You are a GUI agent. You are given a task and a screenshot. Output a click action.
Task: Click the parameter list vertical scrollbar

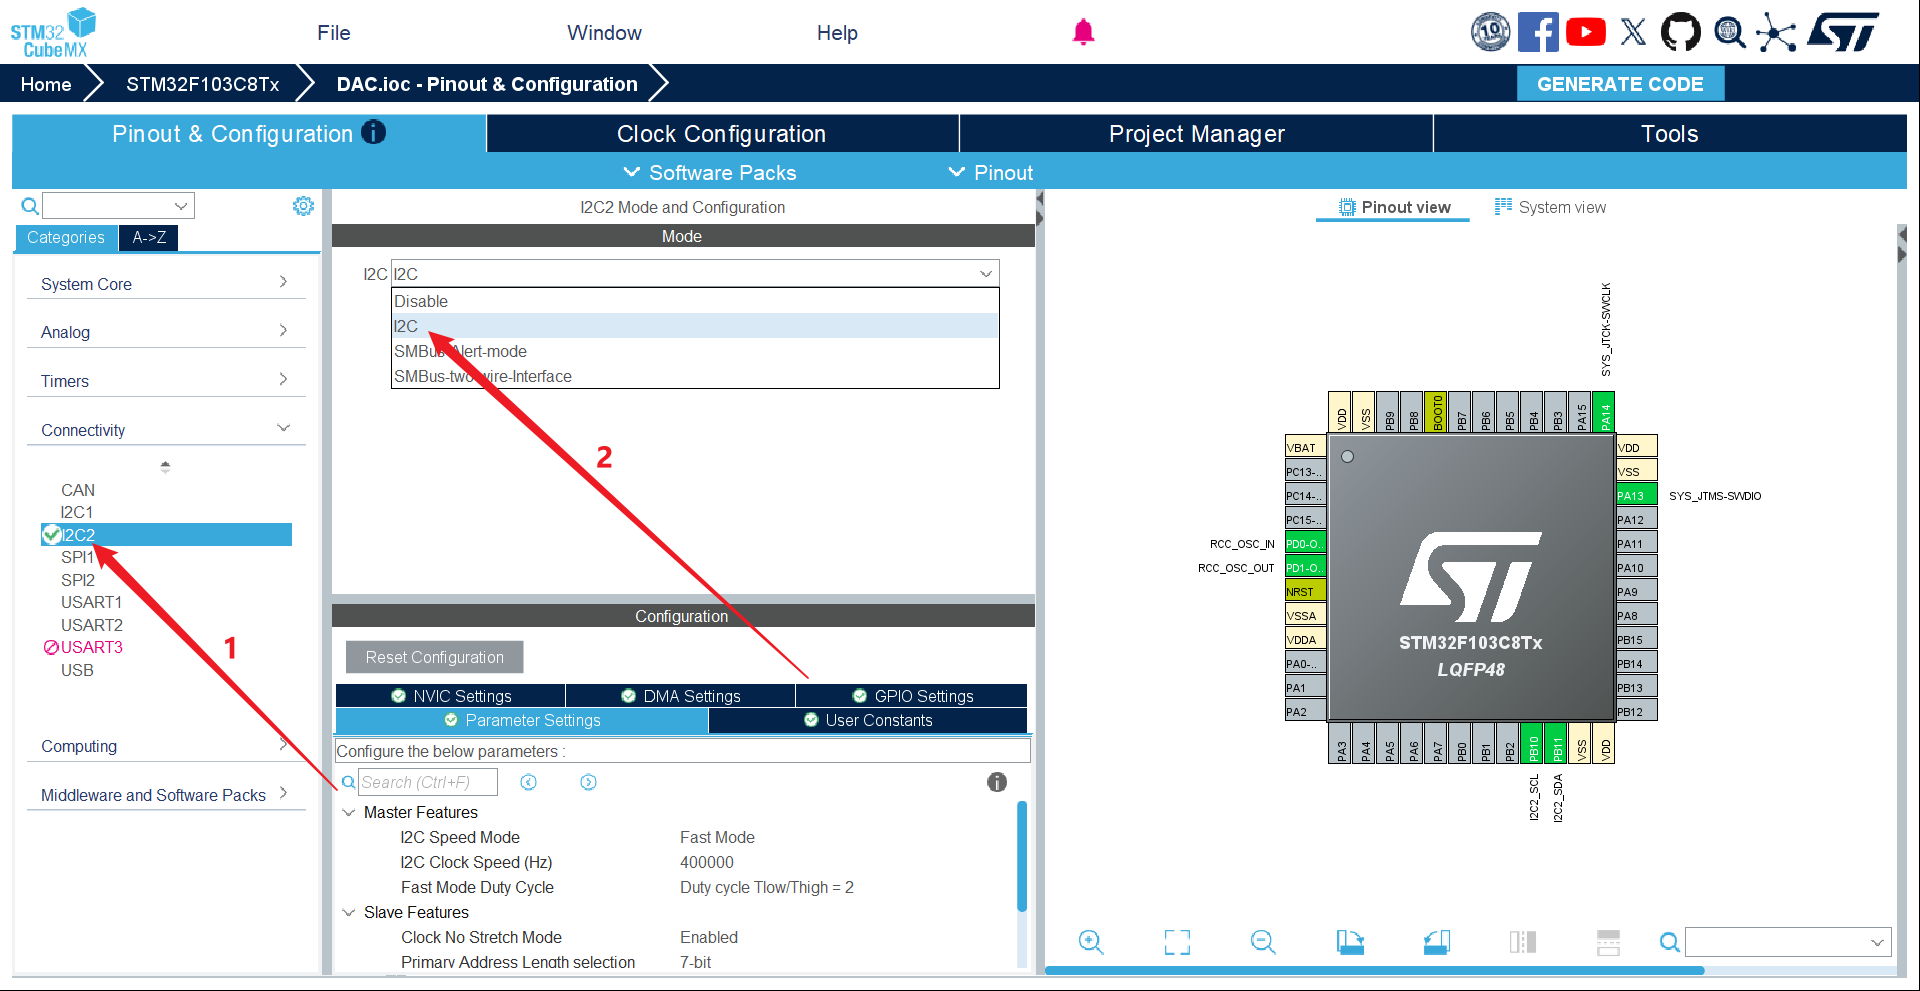pos(1021,856)
